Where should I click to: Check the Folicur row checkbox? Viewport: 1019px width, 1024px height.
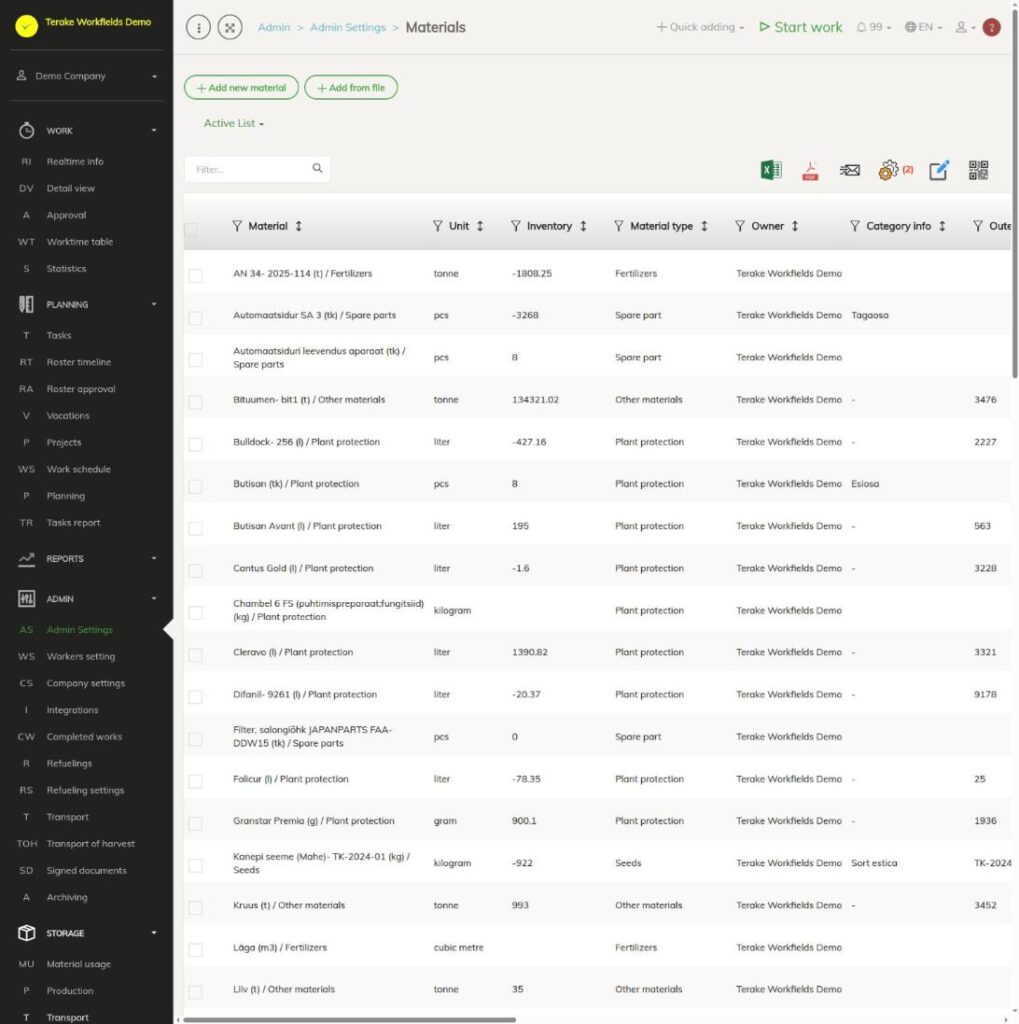(195, 782)
